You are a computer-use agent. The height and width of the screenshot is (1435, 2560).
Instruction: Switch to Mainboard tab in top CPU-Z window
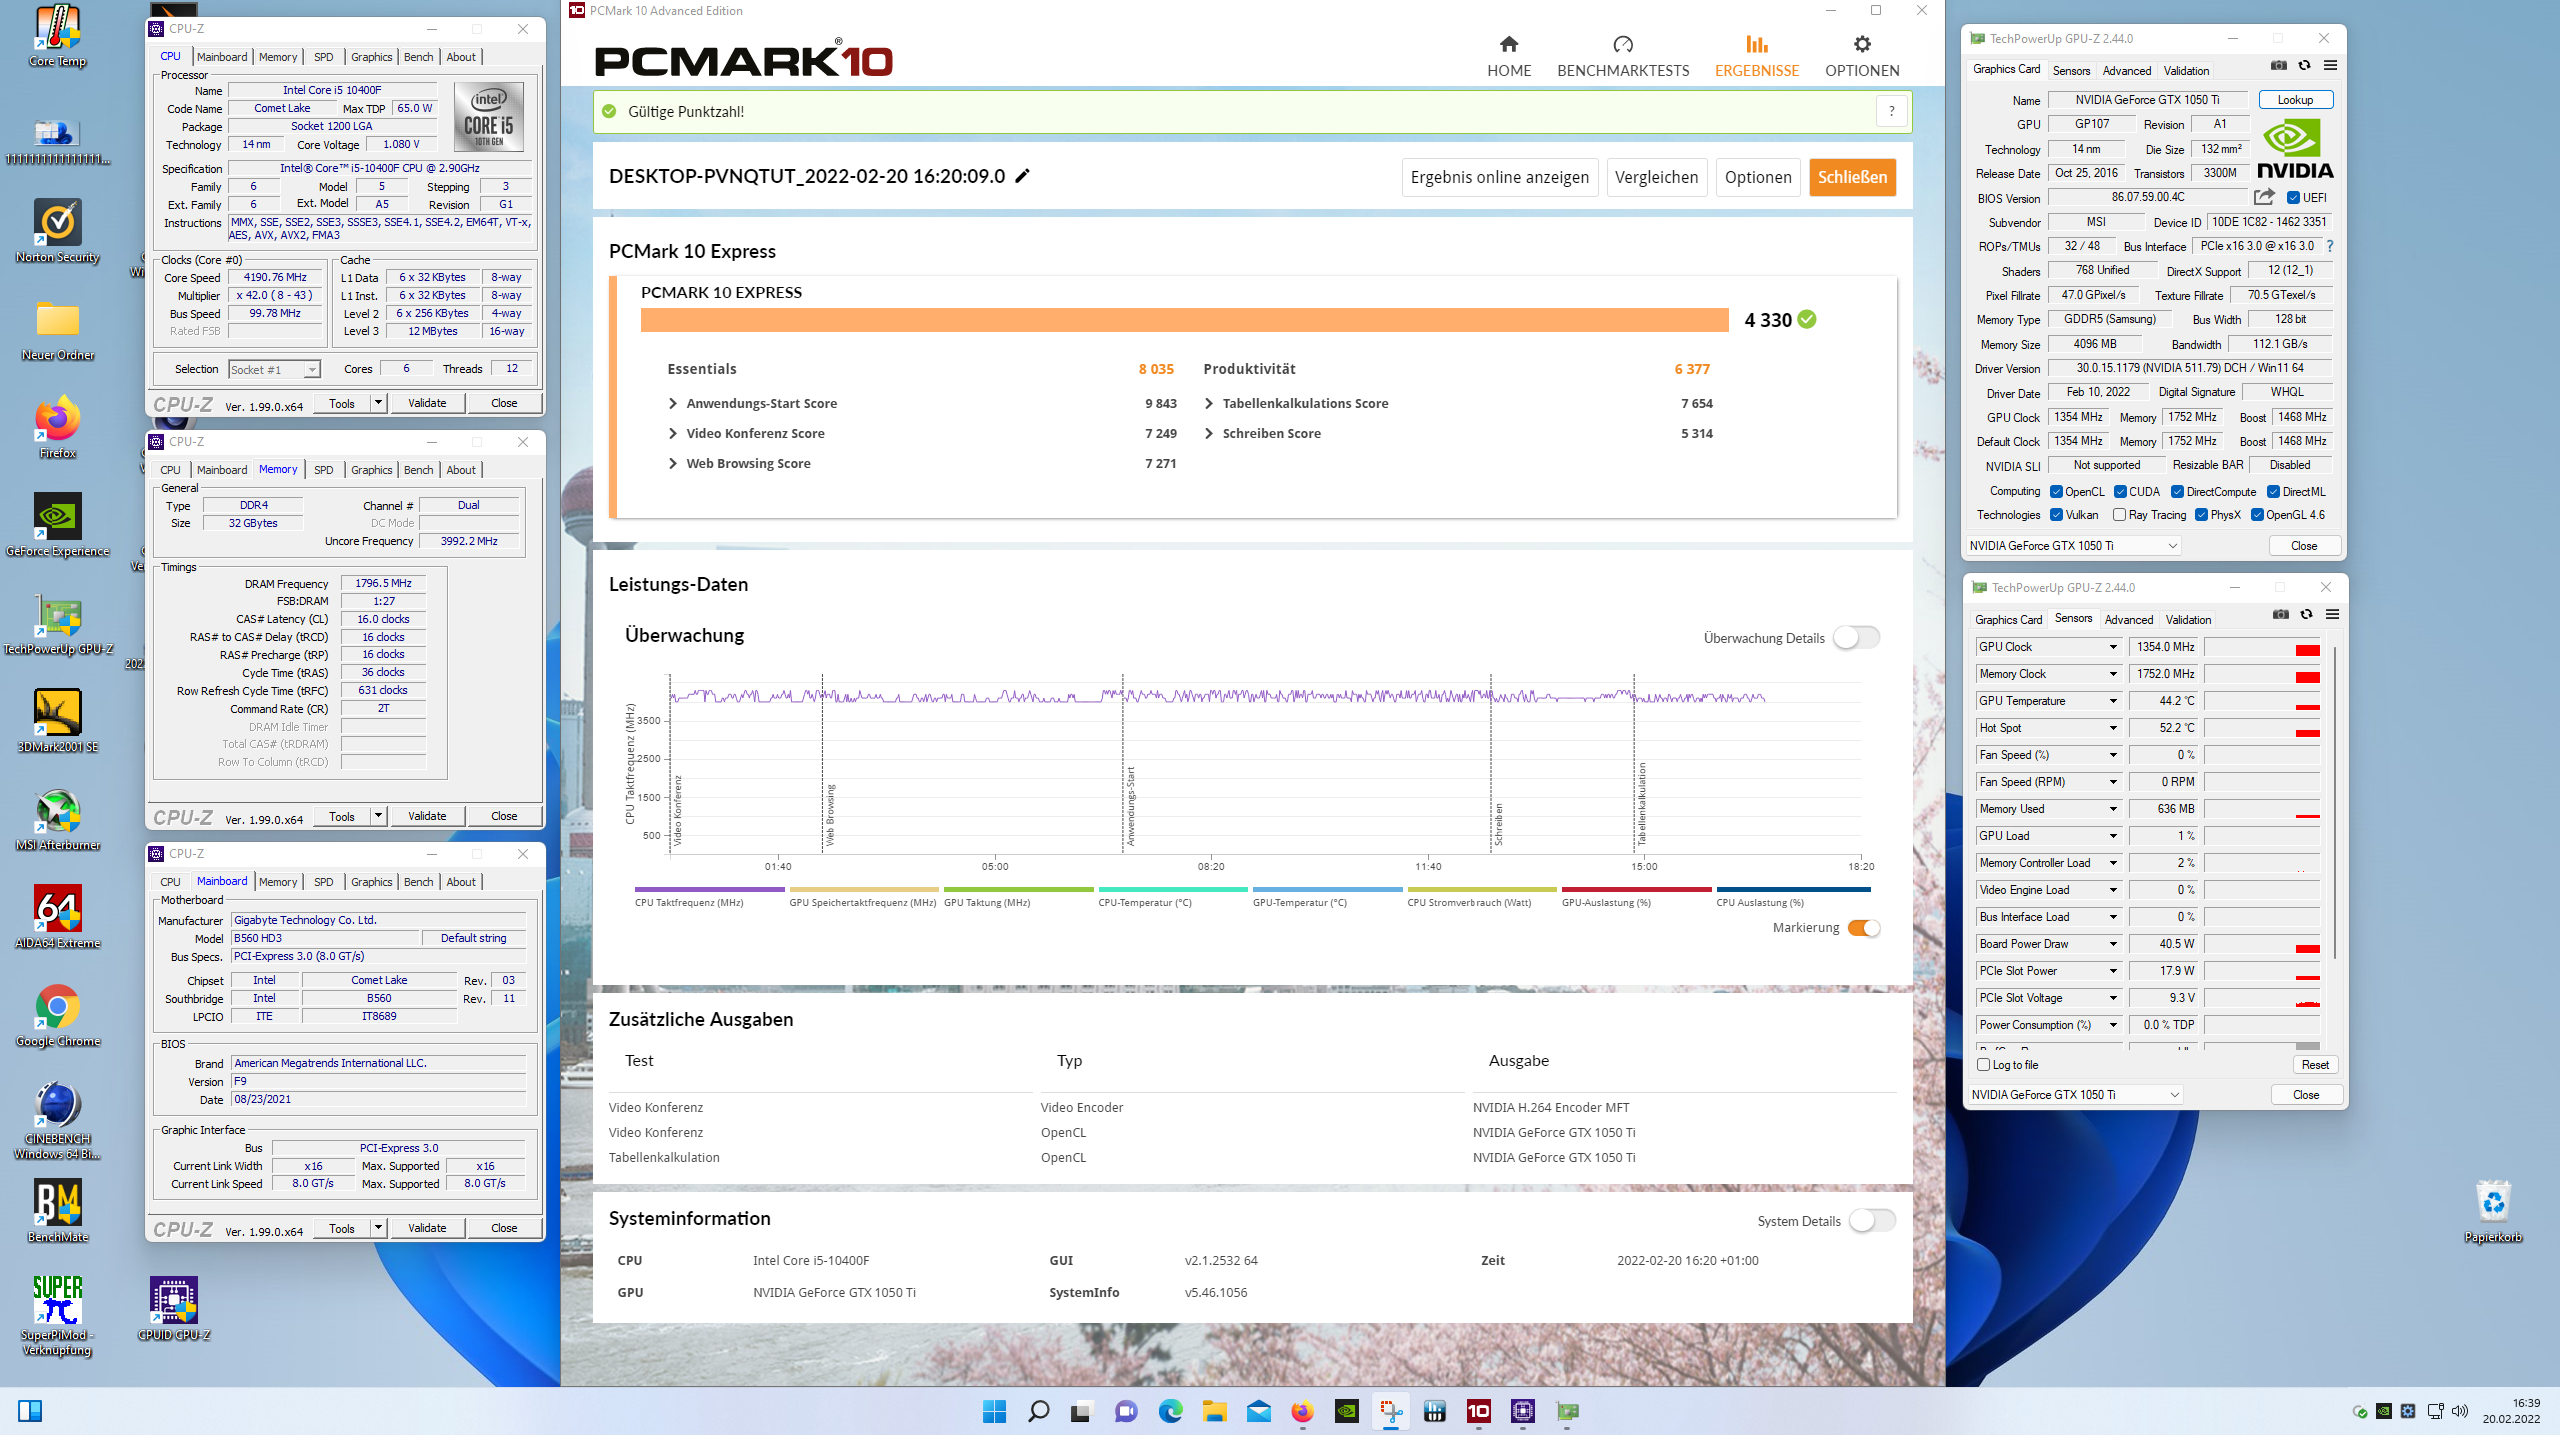(x=222, y=57)
